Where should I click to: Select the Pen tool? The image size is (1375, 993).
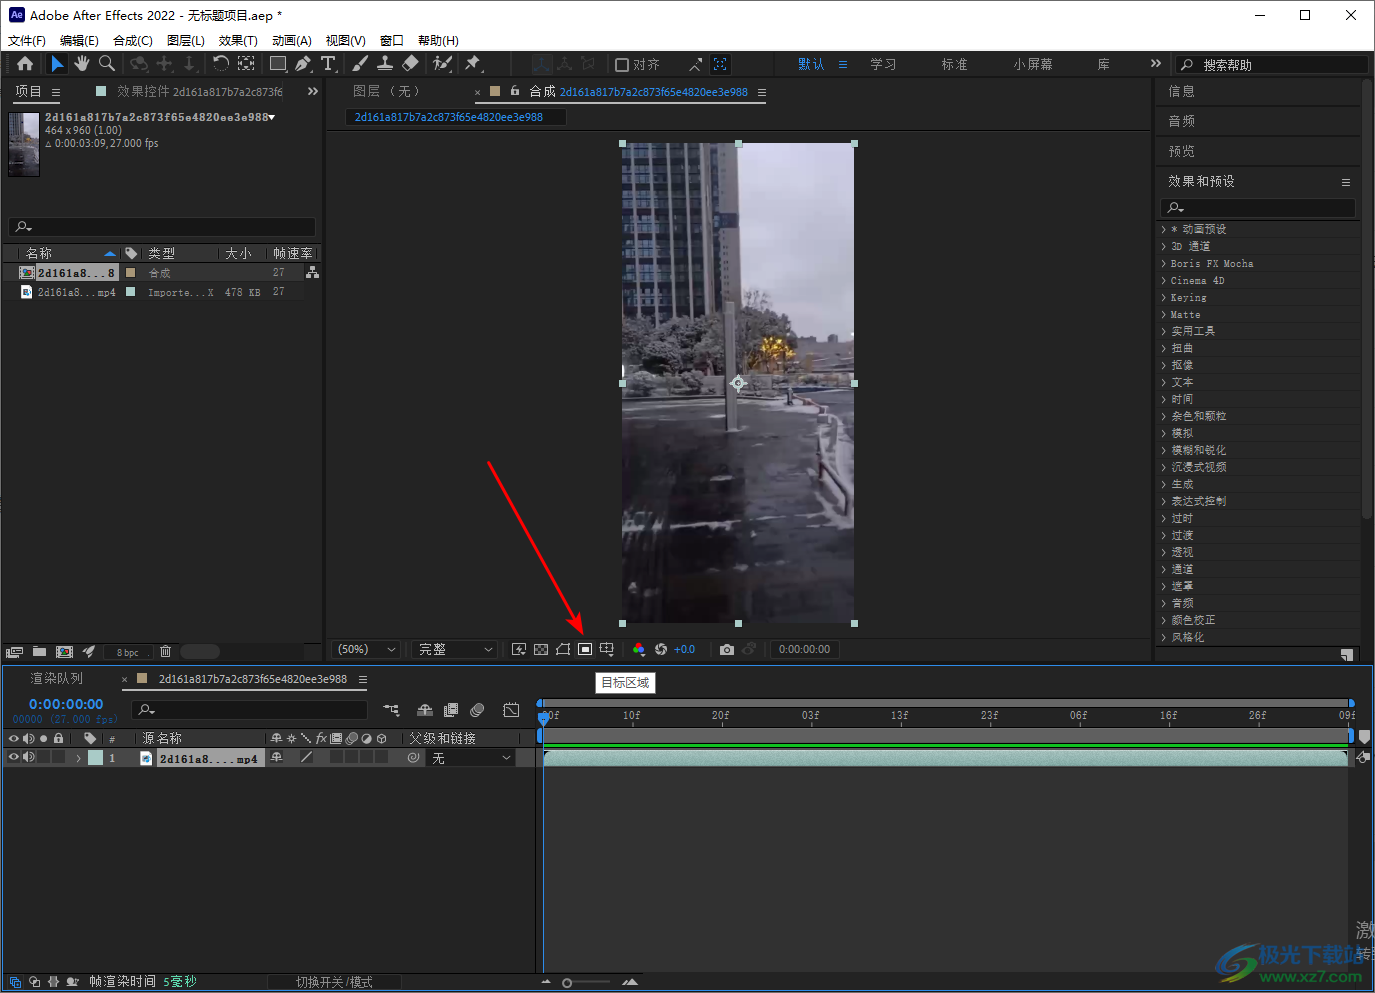[303, 64]
